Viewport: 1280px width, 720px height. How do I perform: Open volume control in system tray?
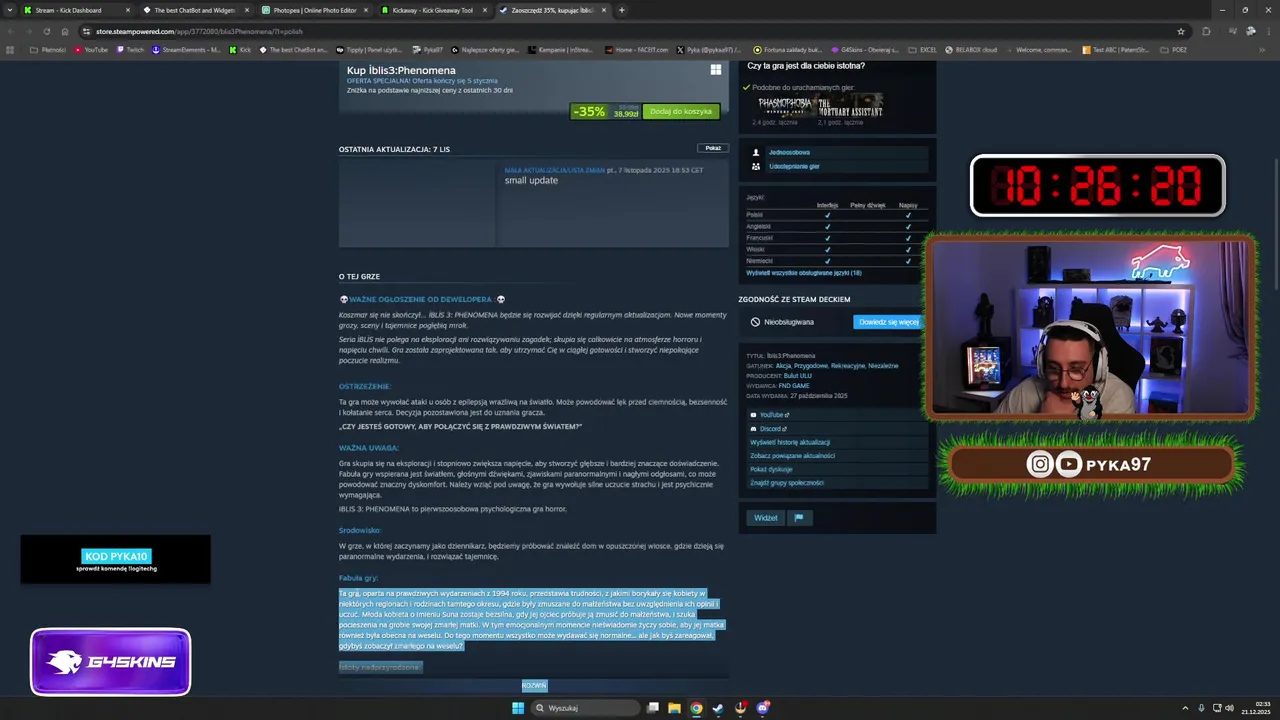pos(1229,708)
